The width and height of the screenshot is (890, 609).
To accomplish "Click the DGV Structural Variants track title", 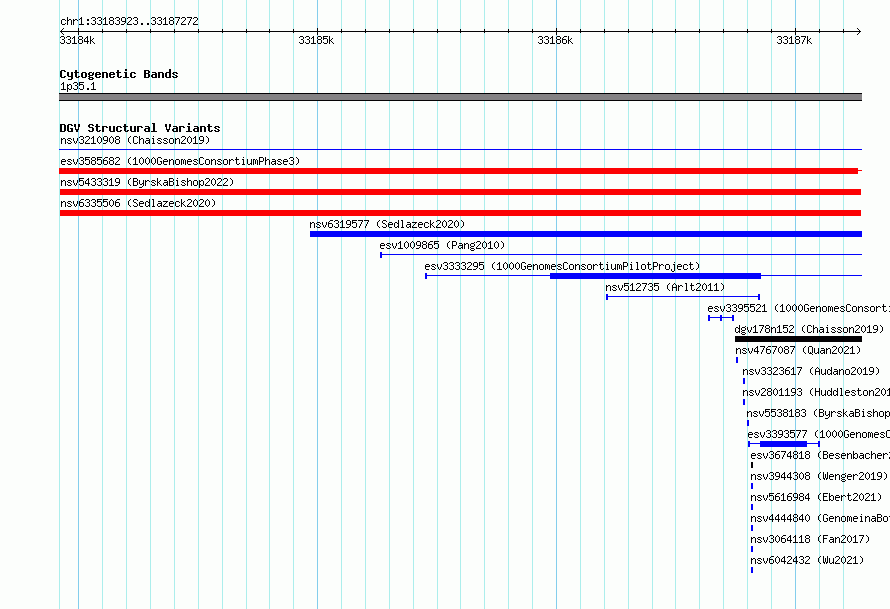I will click(x=140, y=128).
